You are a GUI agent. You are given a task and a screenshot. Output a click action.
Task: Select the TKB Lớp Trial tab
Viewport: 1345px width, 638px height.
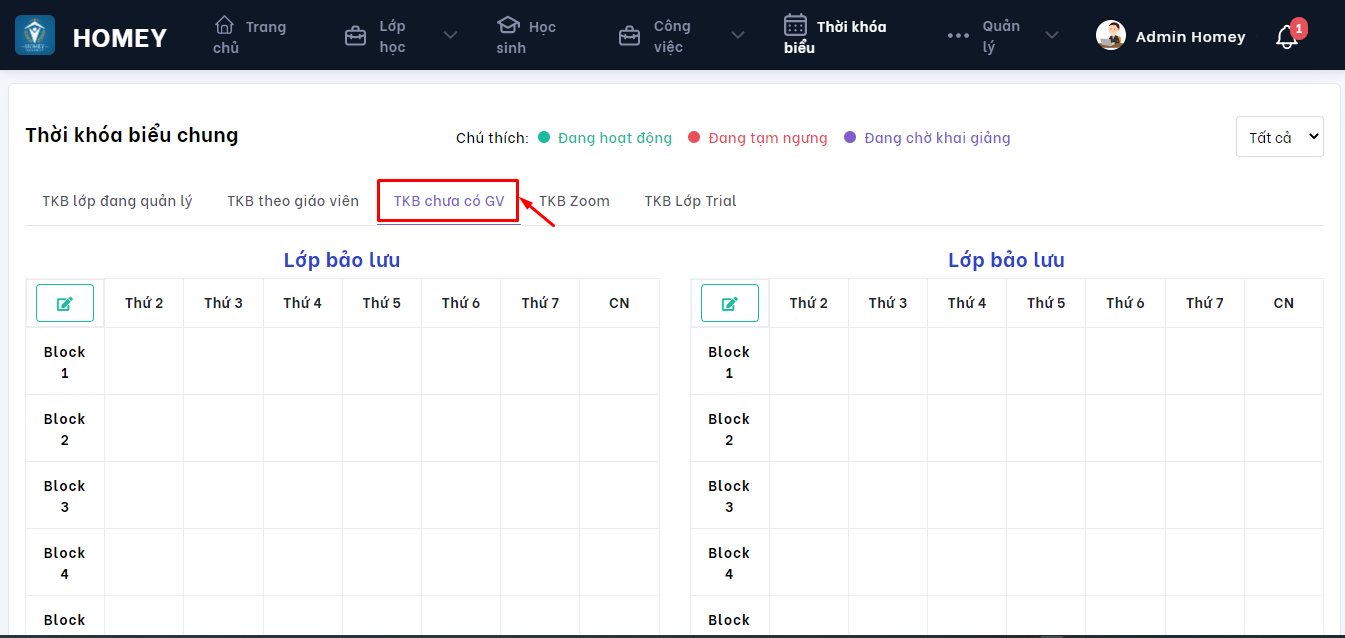point(690,201)
